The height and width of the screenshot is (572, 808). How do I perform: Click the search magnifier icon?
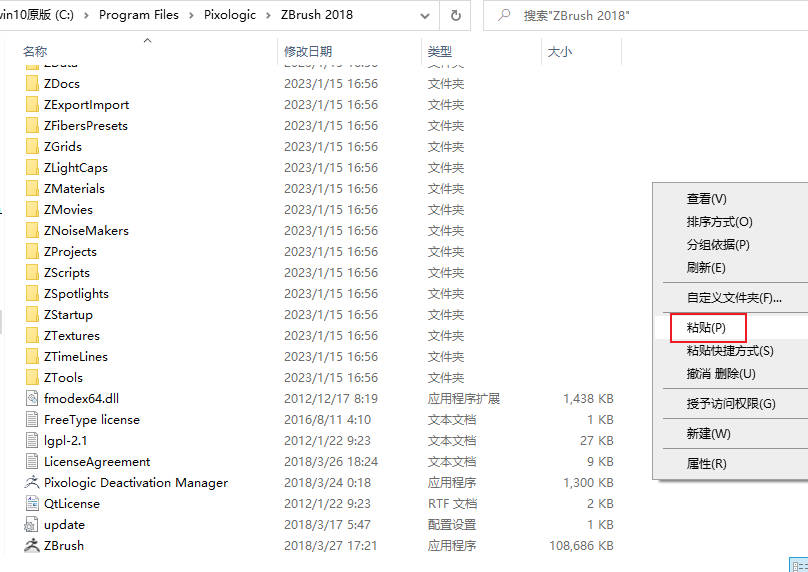tap(504, 15)
